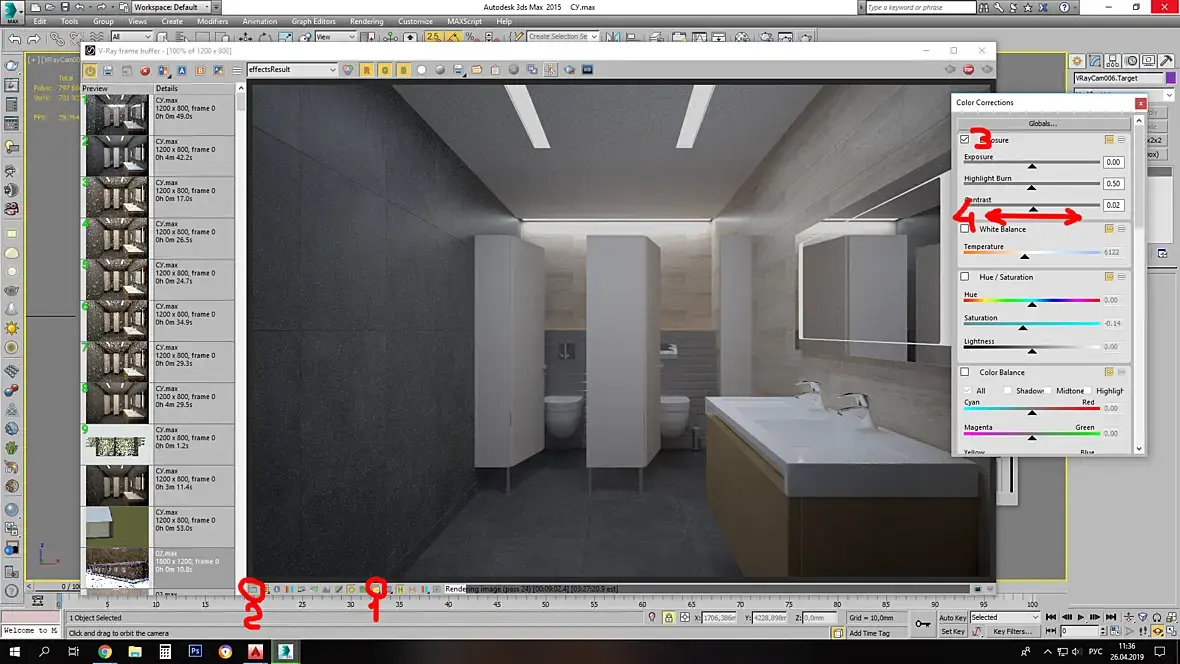Click the Redo arrow in main toolbar
The height and width of the screenshot is (664, 1180).
(34, 38)
